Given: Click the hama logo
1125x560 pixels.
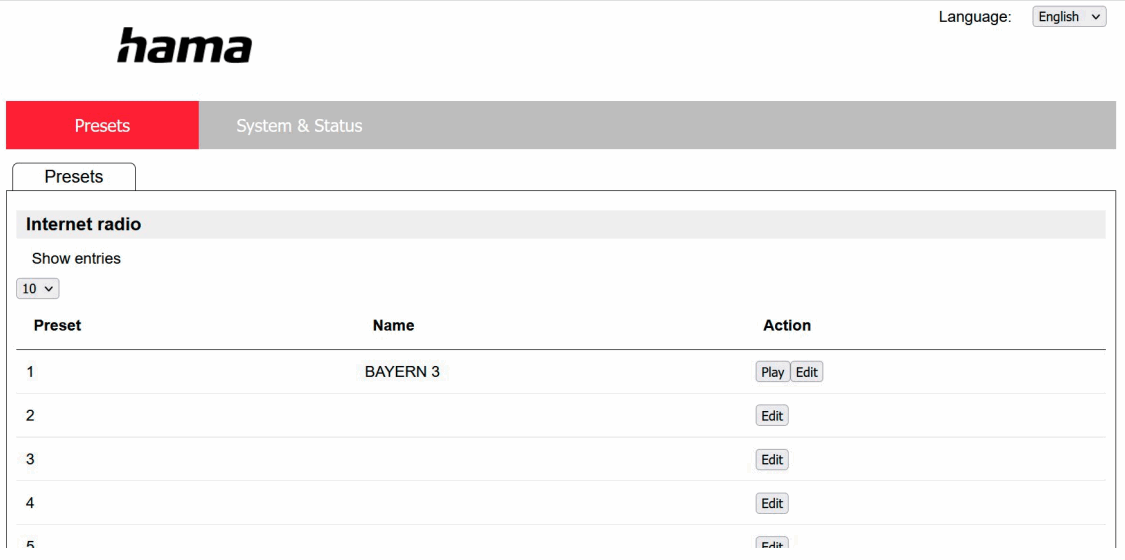Looking at the screenshot, I should pyautogui.click(x=184, y=46).
